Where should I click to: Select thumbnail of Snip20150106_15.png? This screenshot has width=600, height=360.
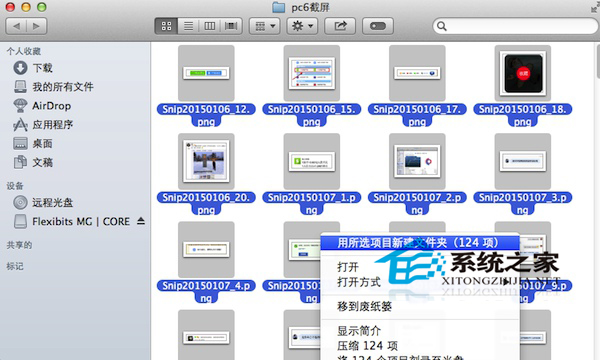point(312,73)
